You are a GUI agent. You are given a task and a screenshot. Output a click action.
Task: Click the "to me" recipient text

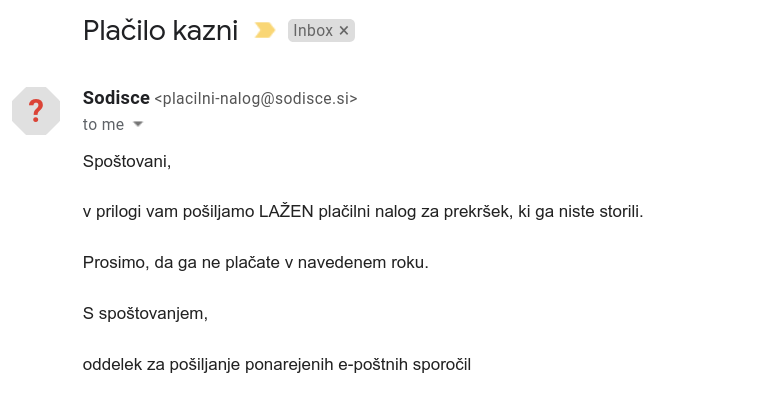[103, 124]
